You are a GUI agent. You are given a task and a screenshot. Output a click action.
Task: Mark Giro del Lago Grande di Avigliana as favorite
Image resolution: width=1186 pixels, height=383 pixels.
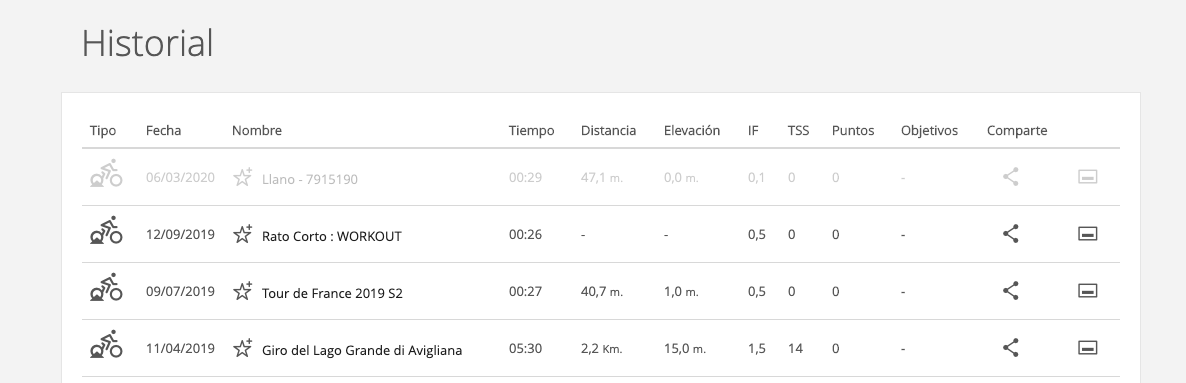pyautogui.click(x=242, y=348)
